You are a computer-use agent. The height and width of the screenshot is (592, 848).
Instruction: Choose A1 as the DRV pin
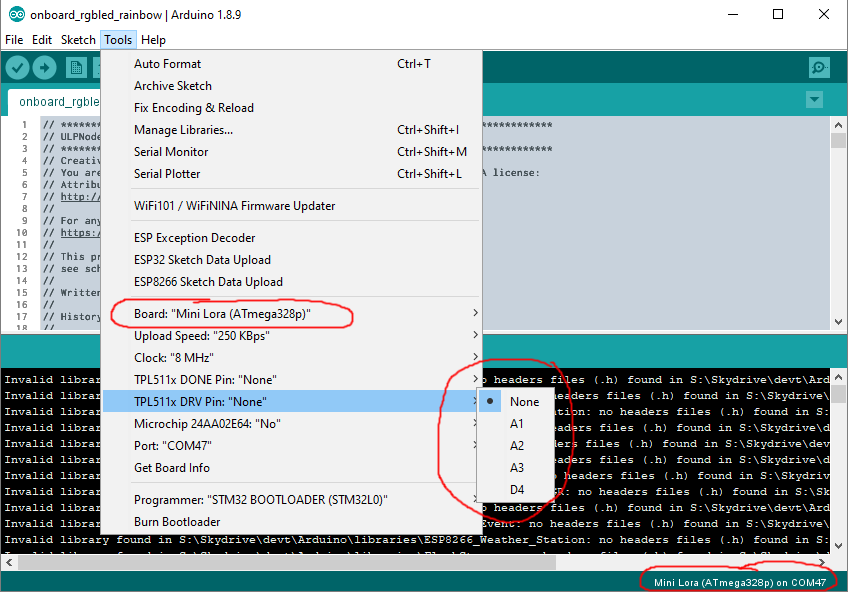516,424
